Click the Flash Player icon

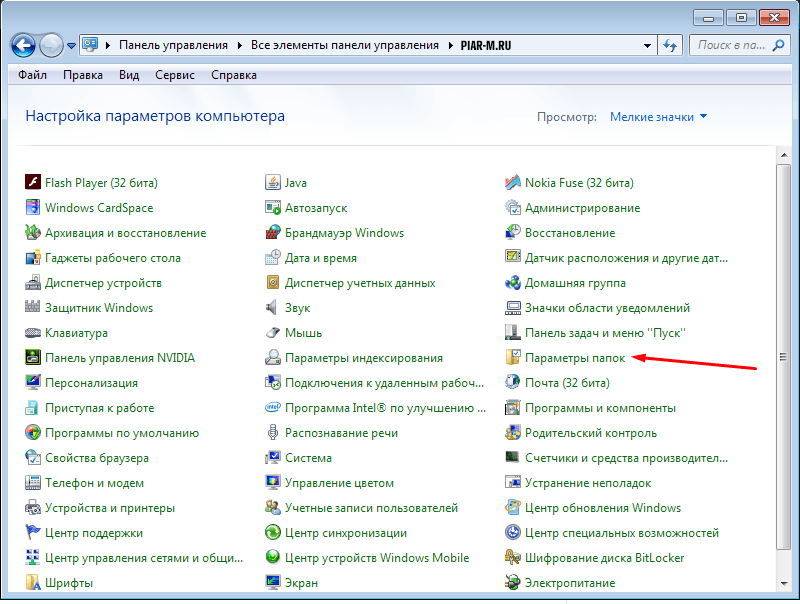click(33, 182)
